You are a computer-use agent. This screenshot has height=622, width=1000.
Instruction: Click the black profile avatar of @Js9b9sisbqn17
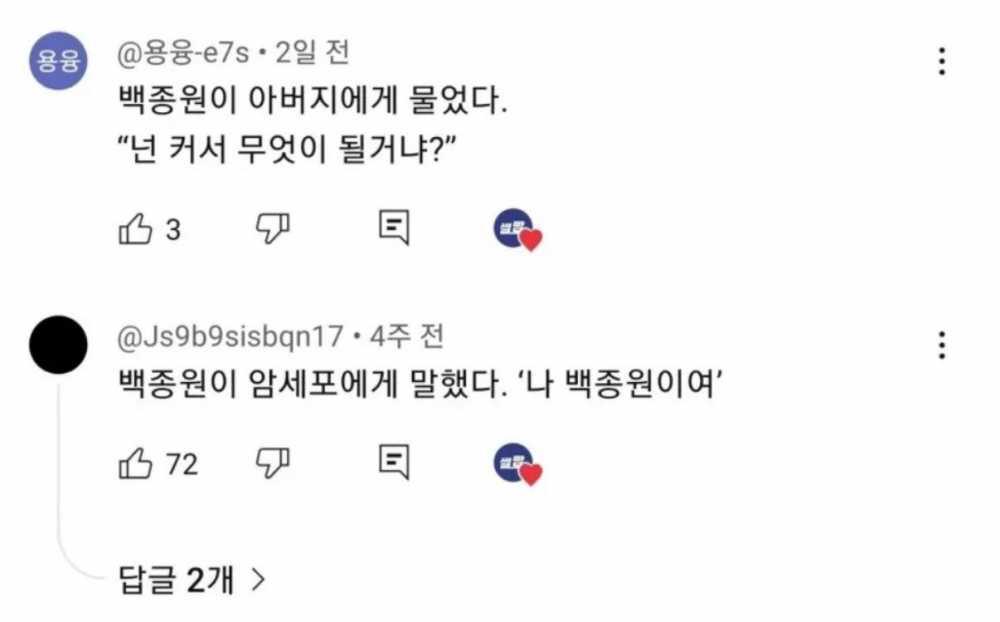59,343
